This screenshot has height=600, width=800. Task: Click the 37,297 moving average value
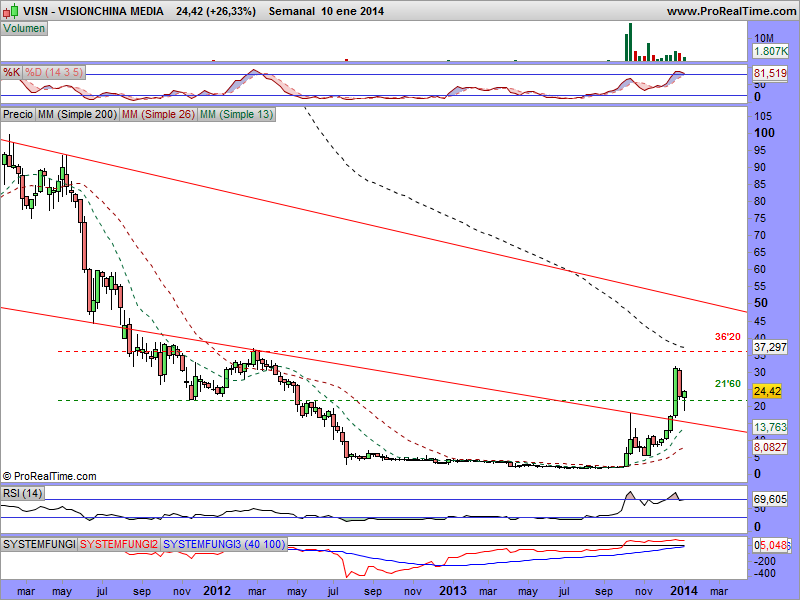[x=770, y=347]
